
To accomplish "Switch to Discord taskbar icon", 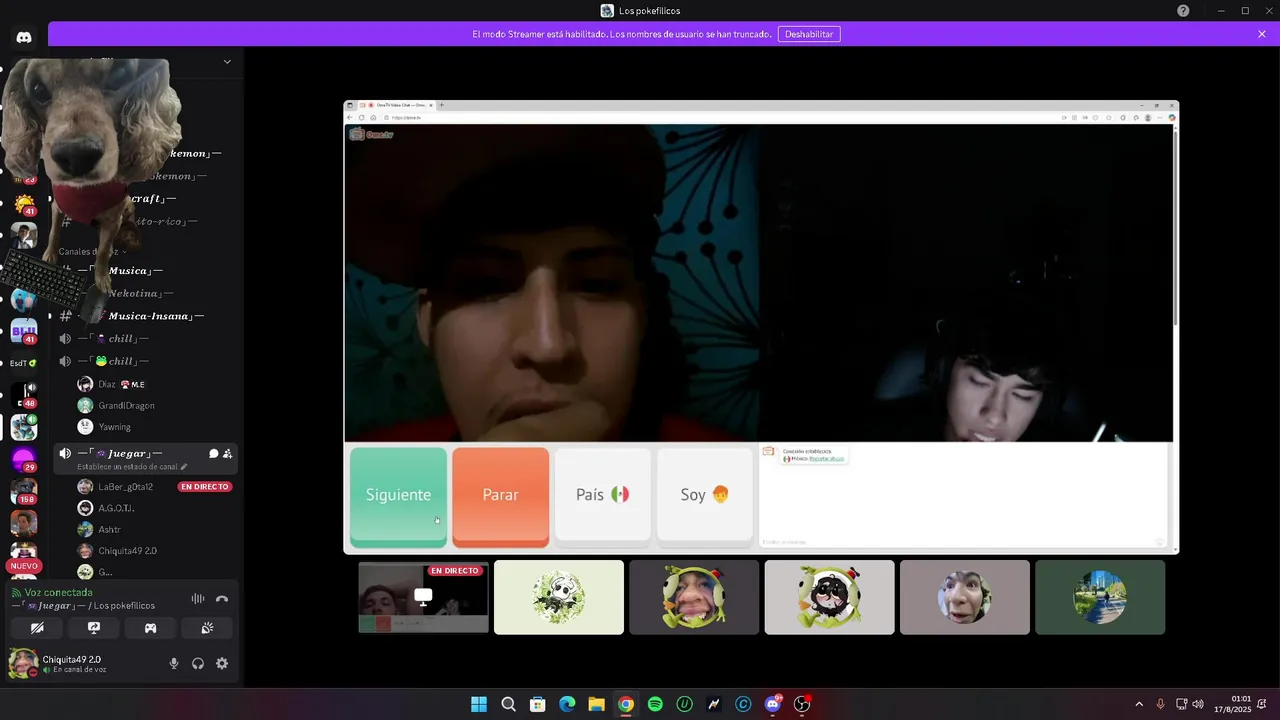I will click(x=772, y=704).
